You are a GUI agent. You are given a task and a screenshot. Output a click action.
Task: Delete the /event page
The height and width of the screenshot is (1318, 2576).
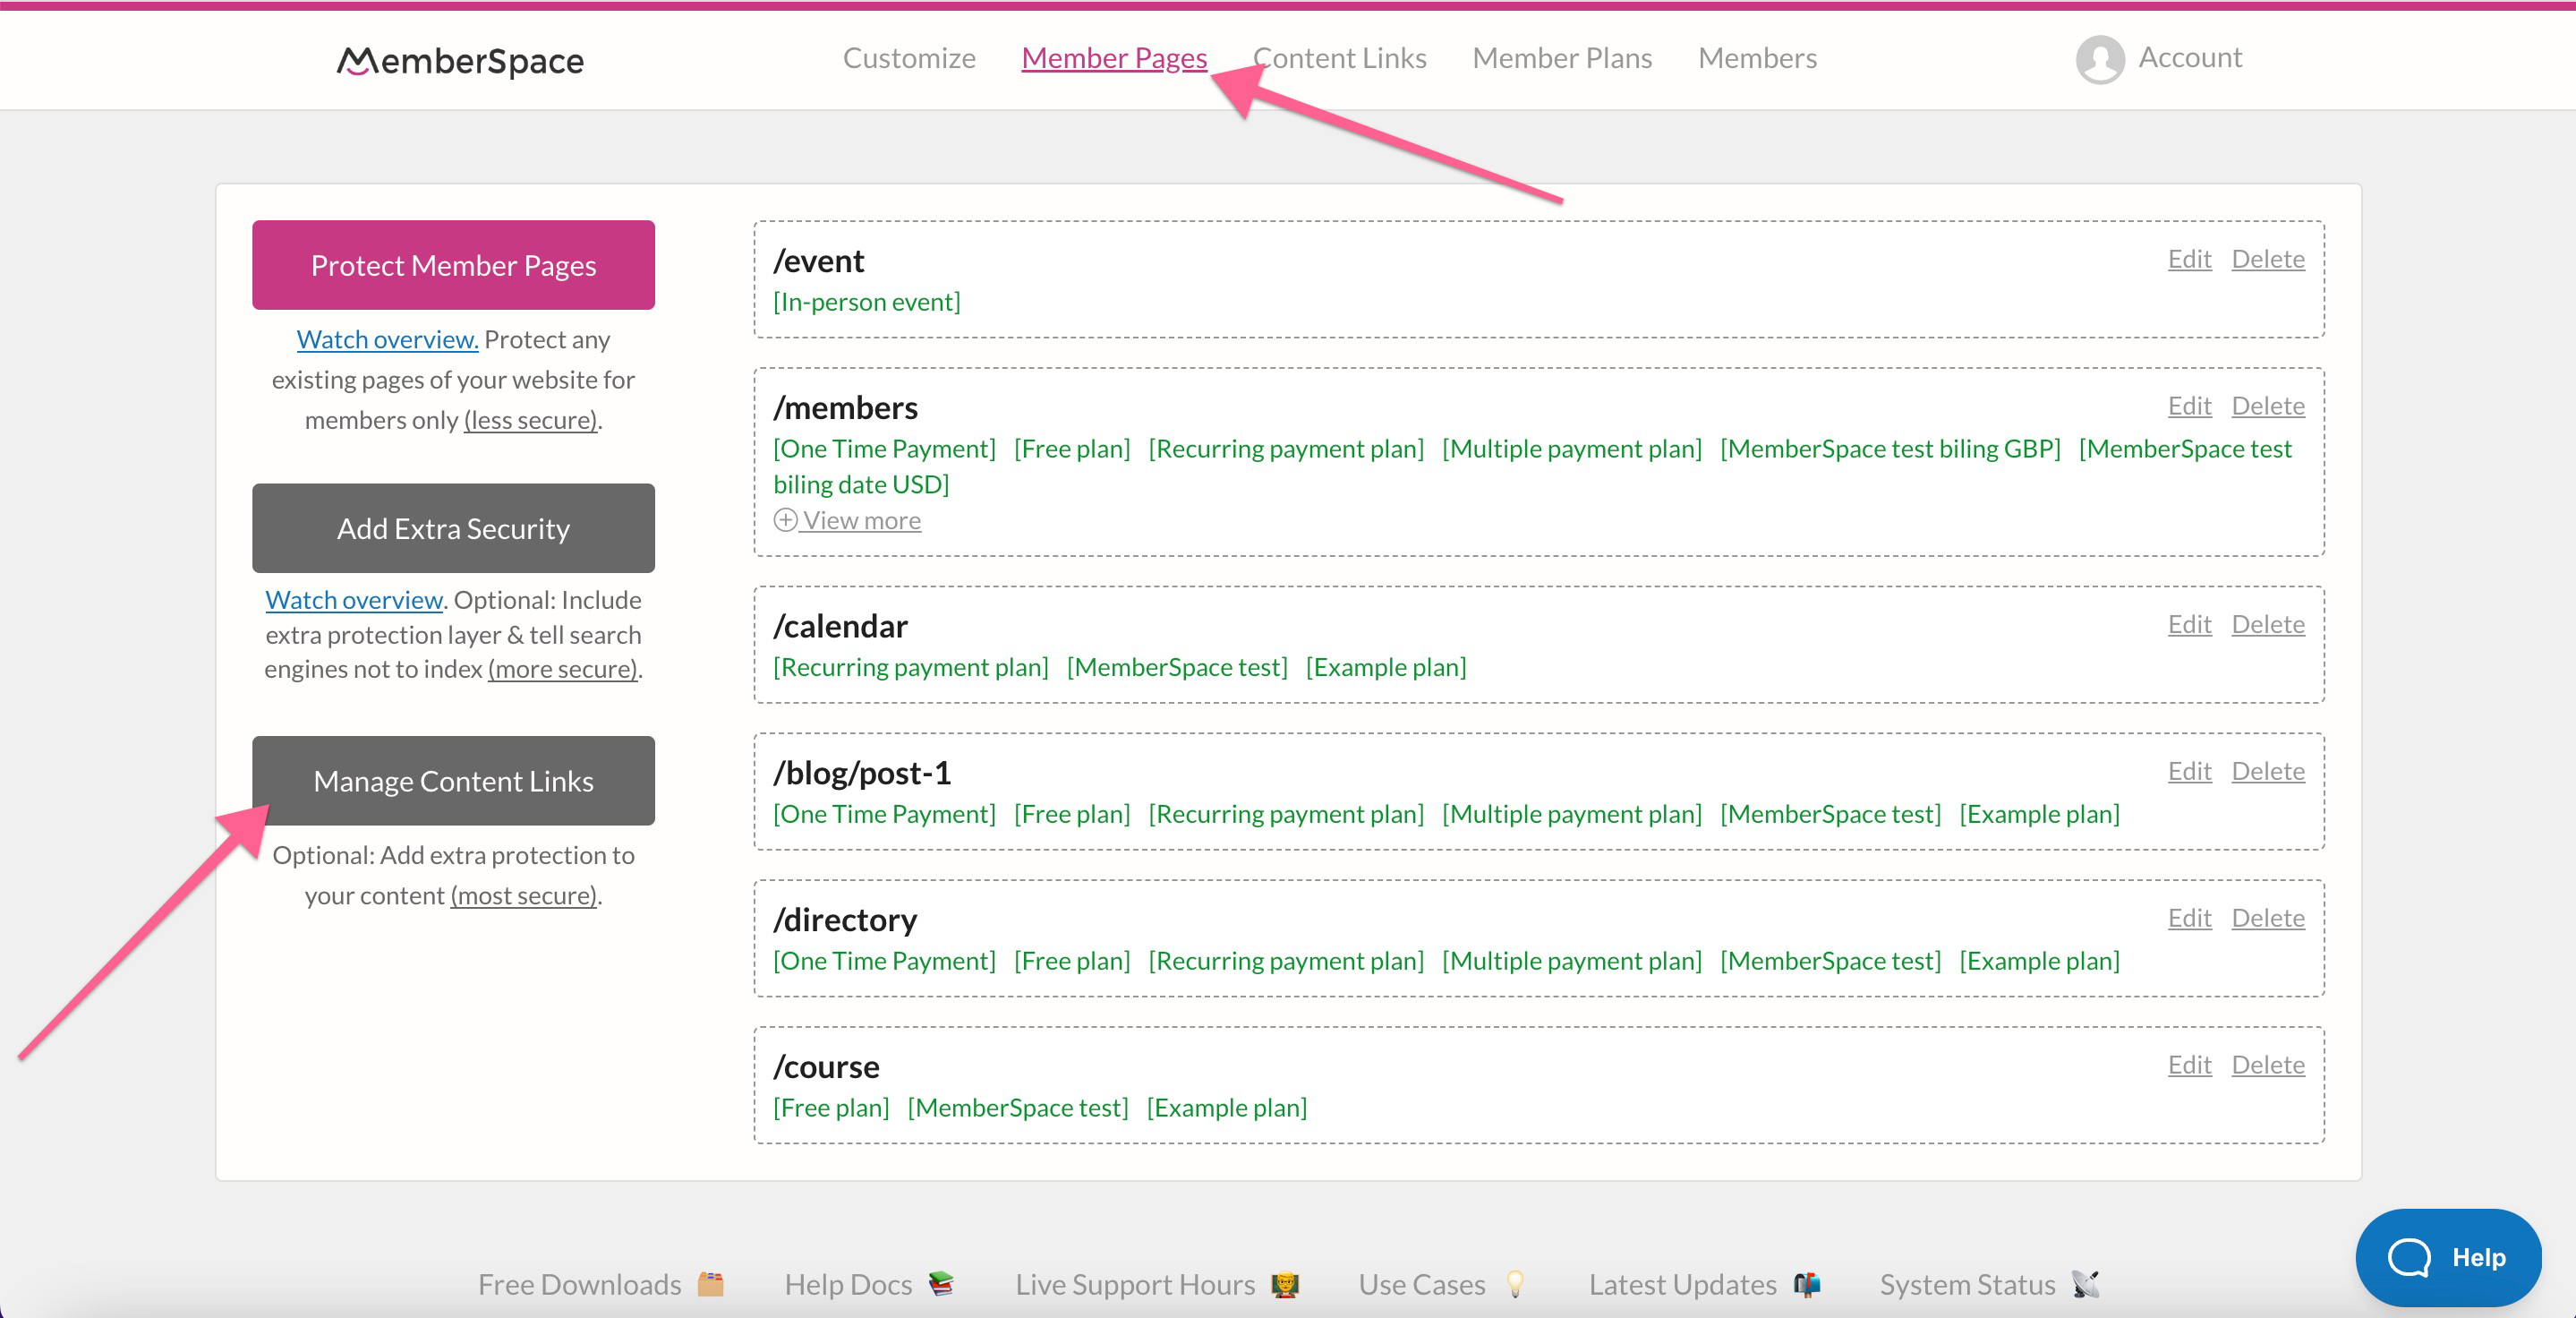tap(2268, 259)
